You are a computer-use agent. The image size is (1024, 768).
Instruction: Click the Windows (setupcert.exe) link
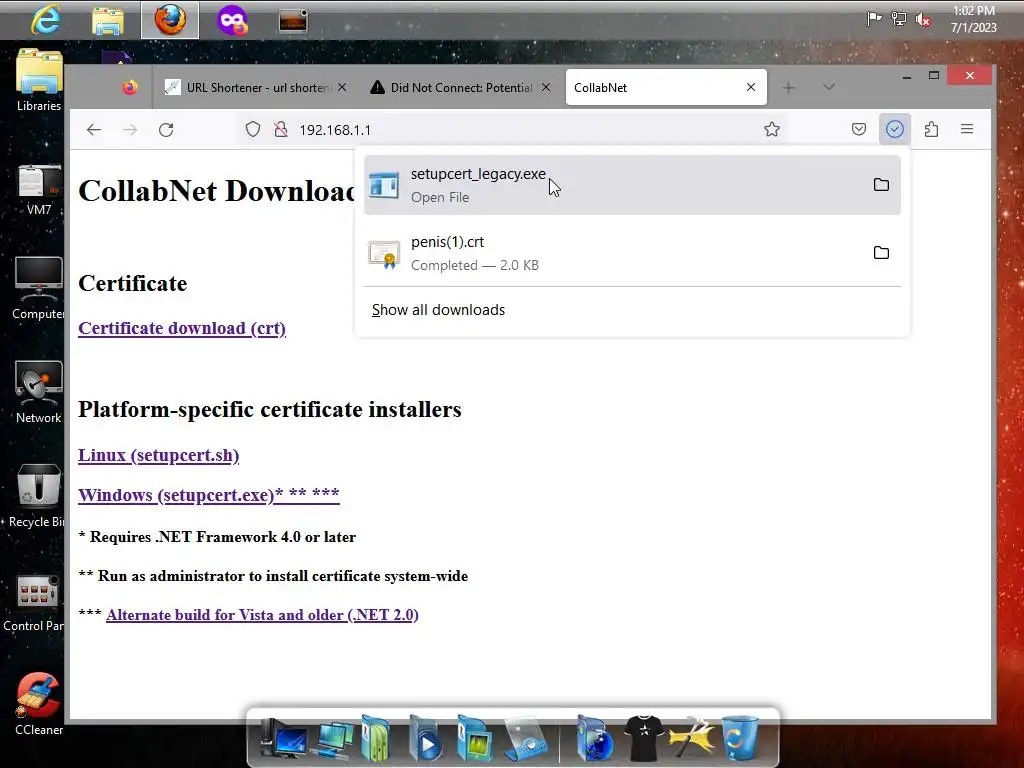(209, 495)
